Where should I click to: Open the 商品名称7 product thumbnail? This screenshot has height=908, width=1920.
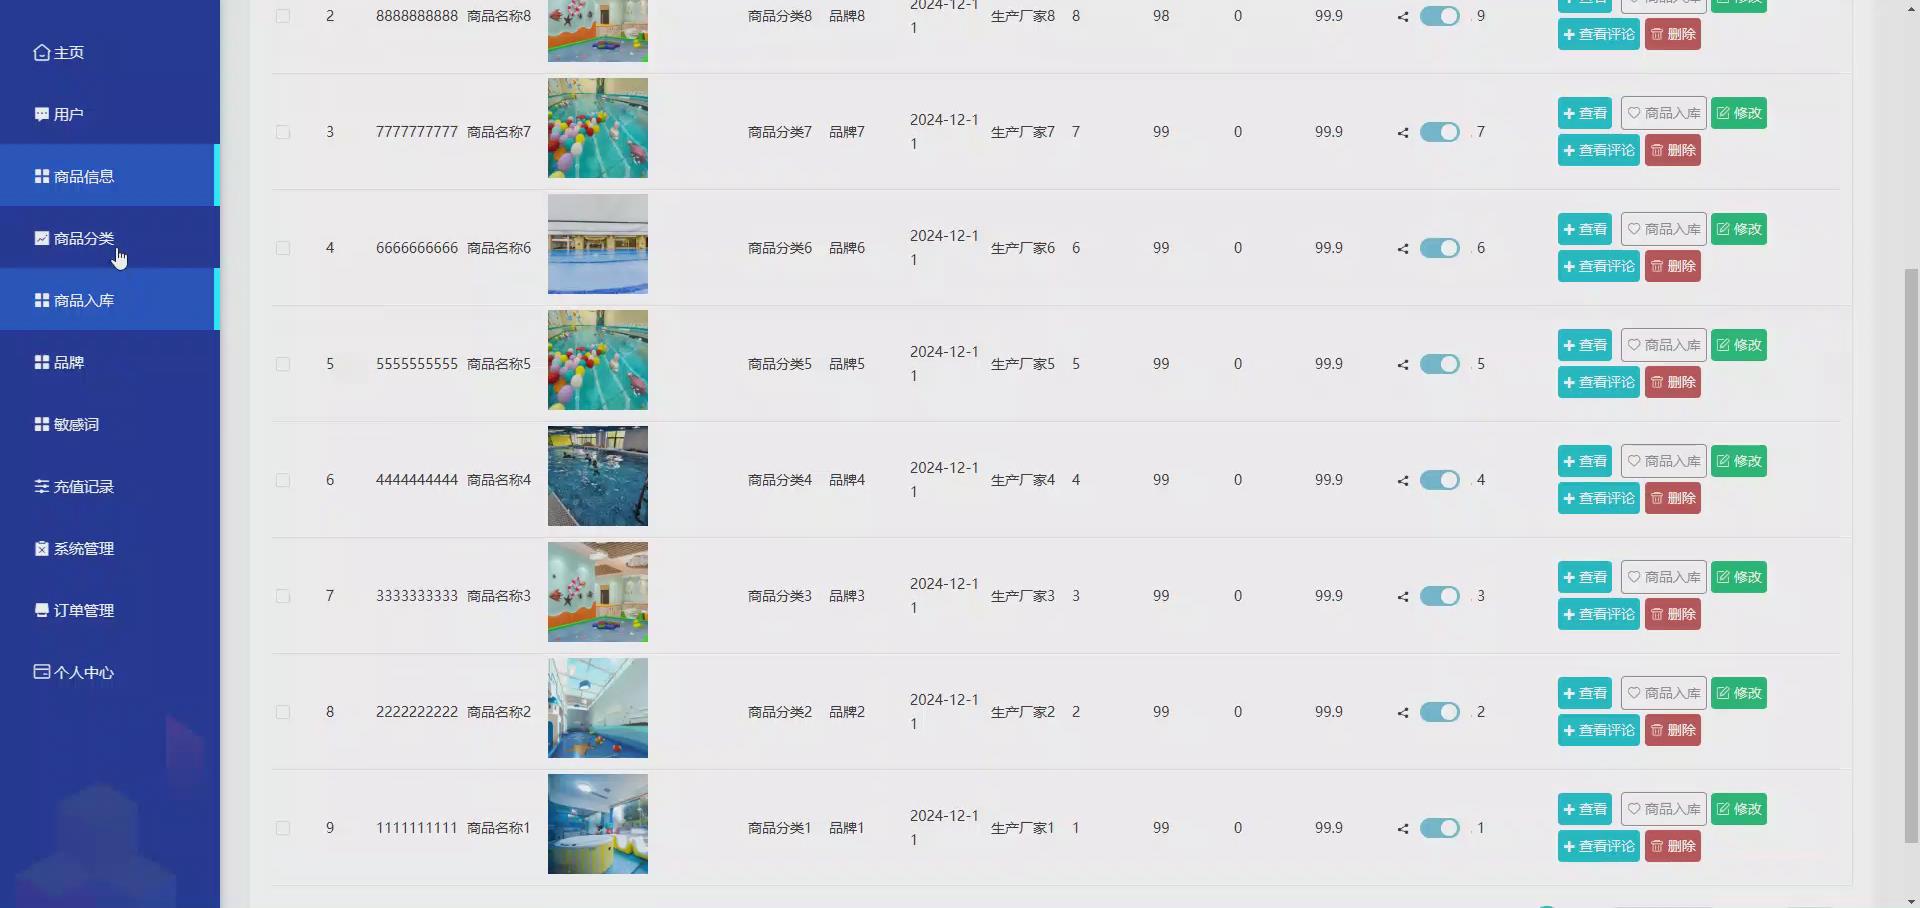[x=598, y=128]
